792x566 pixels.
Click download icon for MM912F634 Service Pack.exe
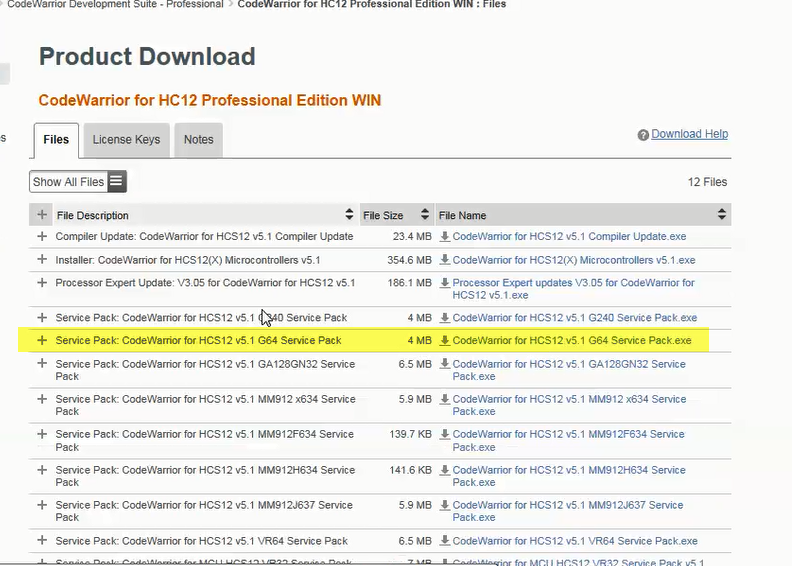click(444, 434)
